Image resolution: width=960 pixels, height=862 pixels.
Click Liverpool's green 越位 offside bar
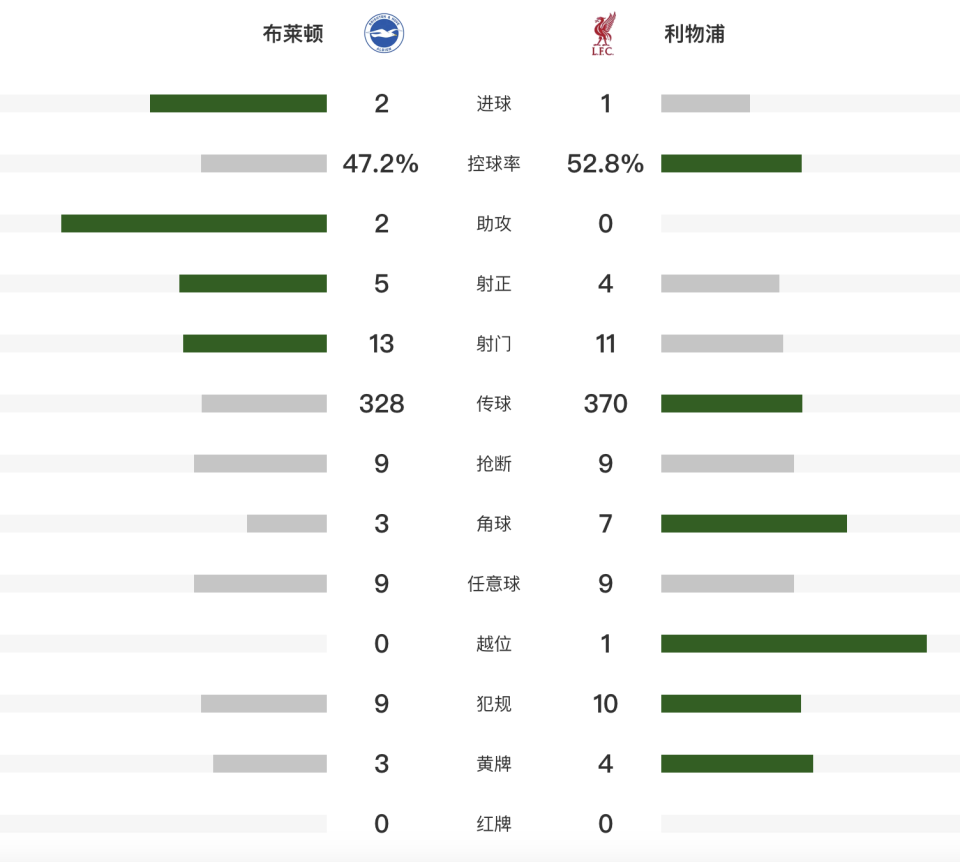(x=794, y=643)
